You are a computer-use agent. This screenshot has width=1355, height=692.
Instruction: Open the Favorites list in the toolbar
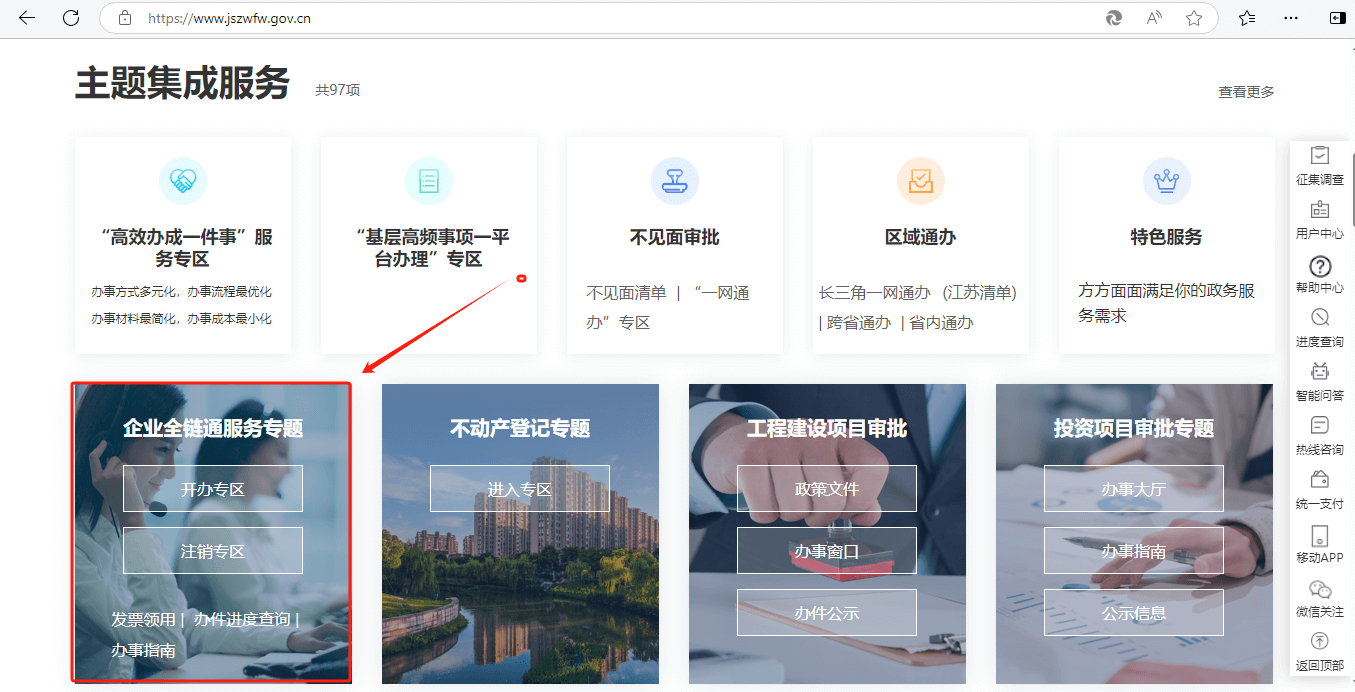[x=1247, y=18]
